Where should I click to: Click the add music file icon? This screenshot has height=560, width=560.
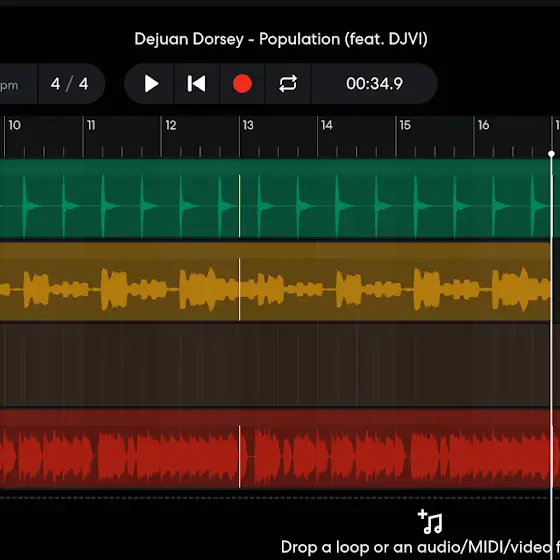click(x=430, y=522)
